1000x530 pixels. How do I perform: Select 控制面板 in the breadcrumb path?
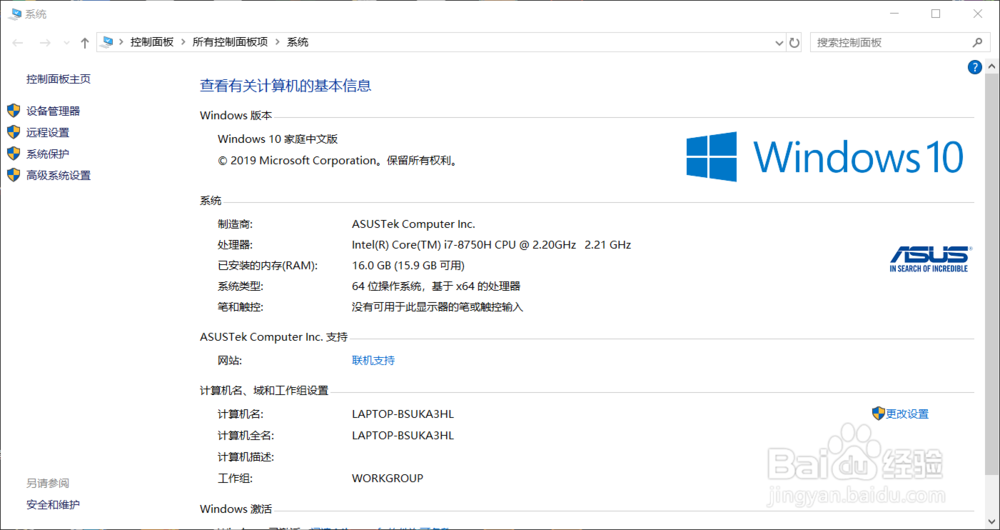click(x=152, y=42)
